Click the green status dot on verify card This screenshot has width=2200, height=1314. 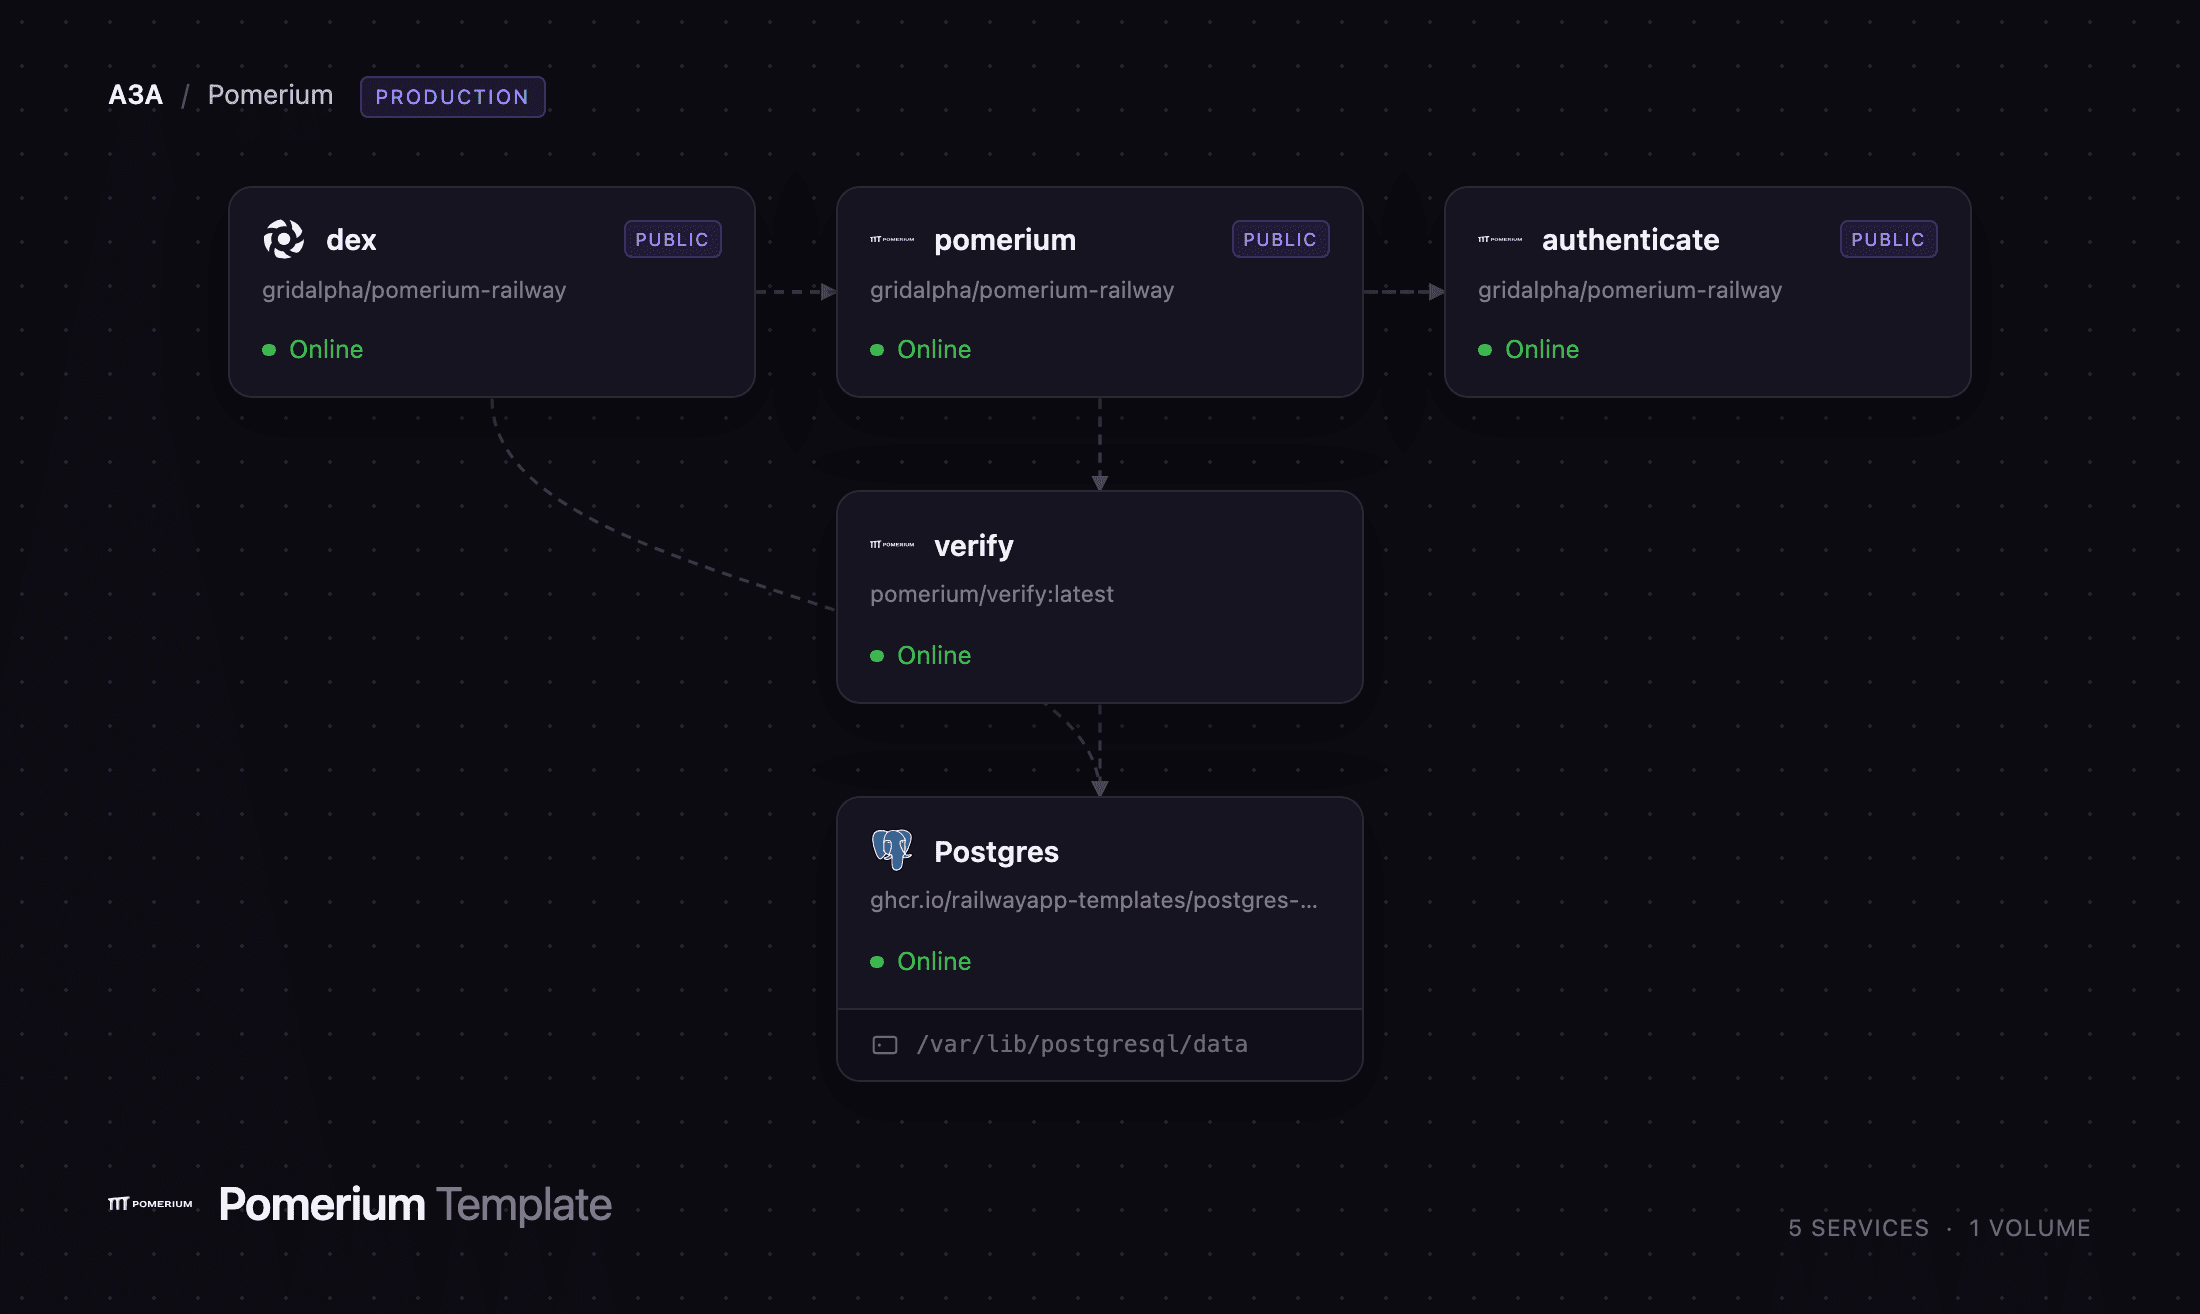point(877,656)
